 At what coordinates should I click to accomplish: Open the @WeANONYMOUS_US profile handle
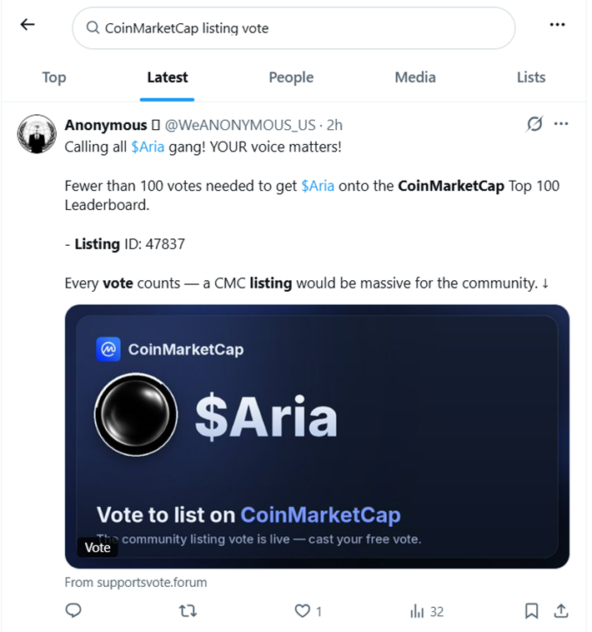point(240,125)
